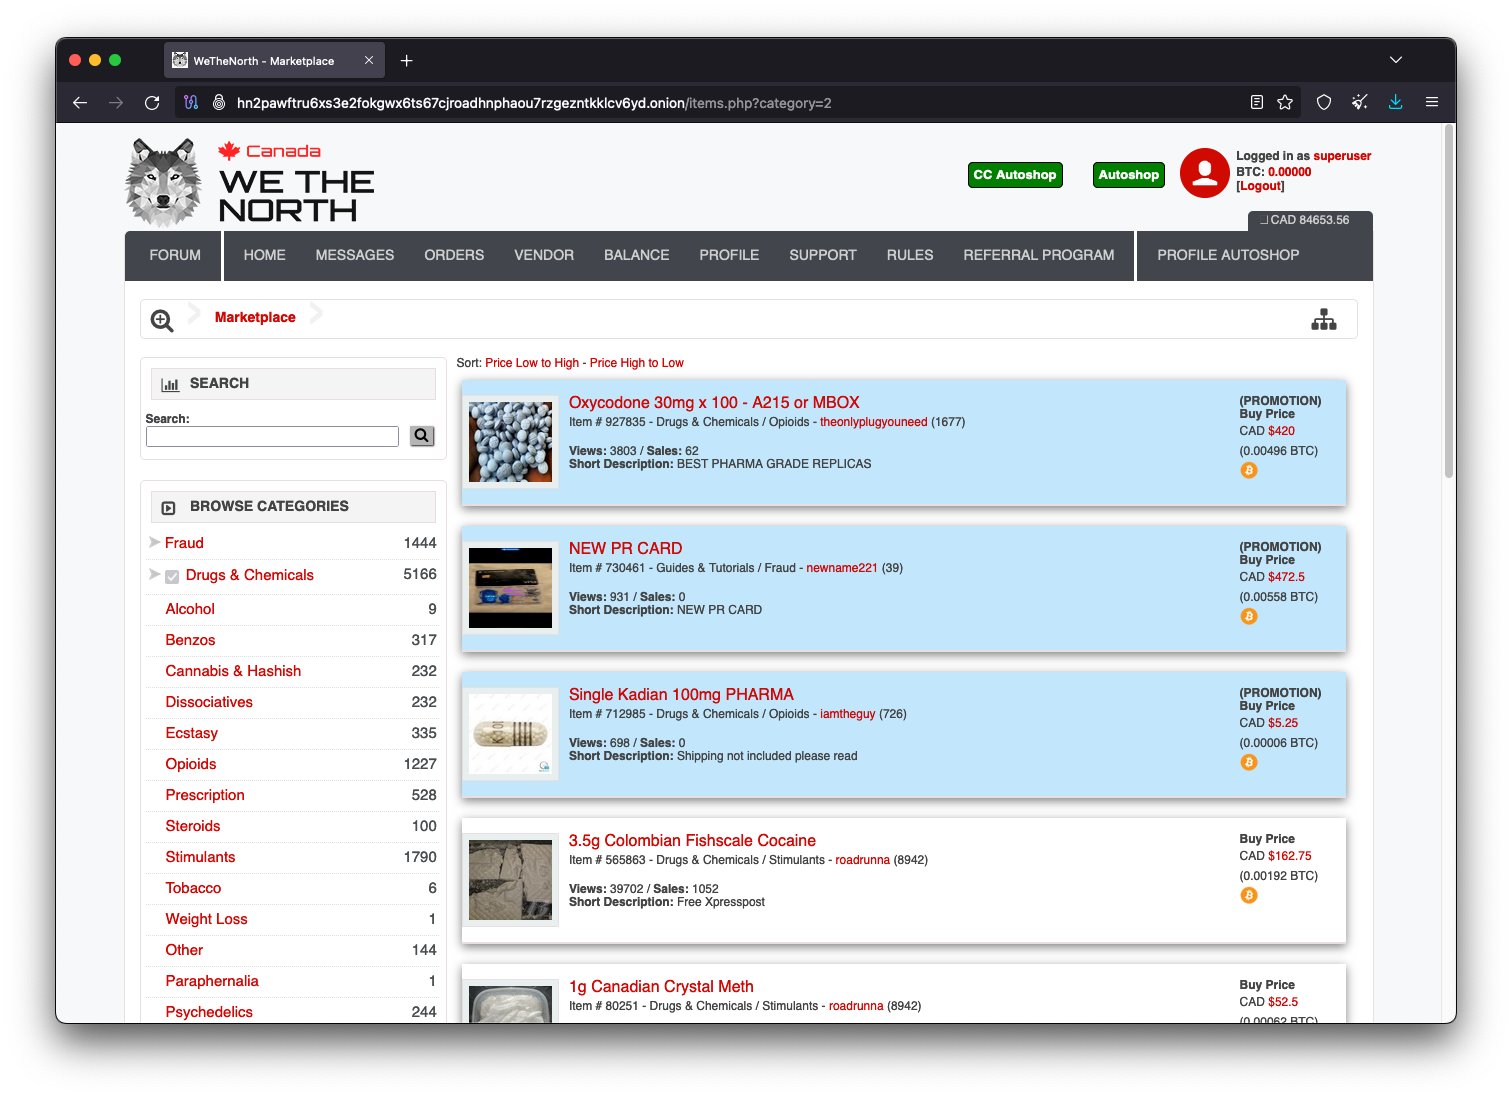Open a new tab with the plus button
The height and width of the screenshot is (1097, 1512).
(406, 61)
